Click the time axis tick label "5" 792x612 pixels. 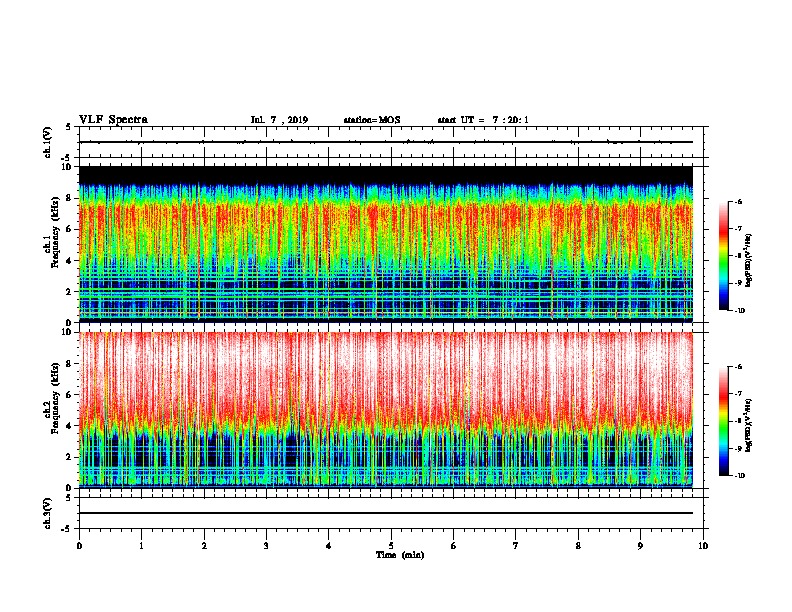point(391,546)
